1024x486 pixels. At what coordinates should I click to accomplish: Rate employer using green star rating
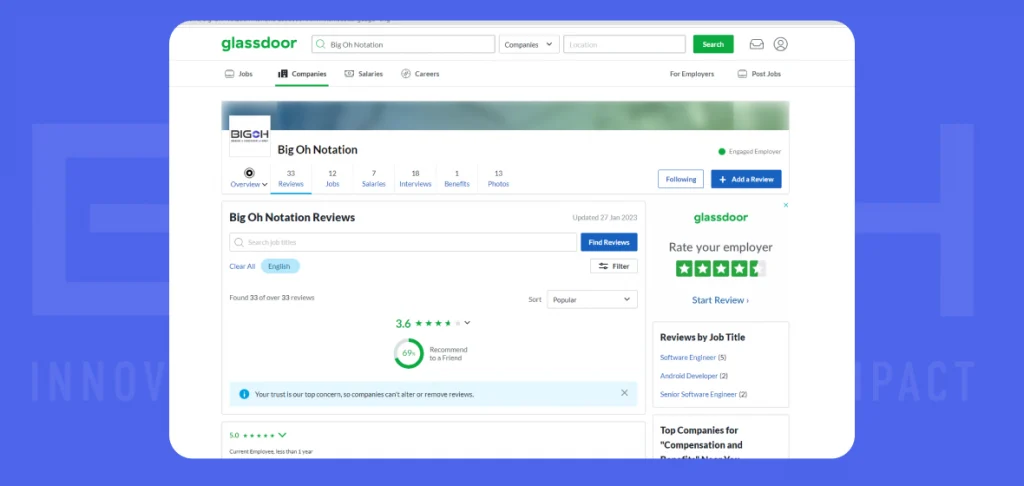click(721, 268)
